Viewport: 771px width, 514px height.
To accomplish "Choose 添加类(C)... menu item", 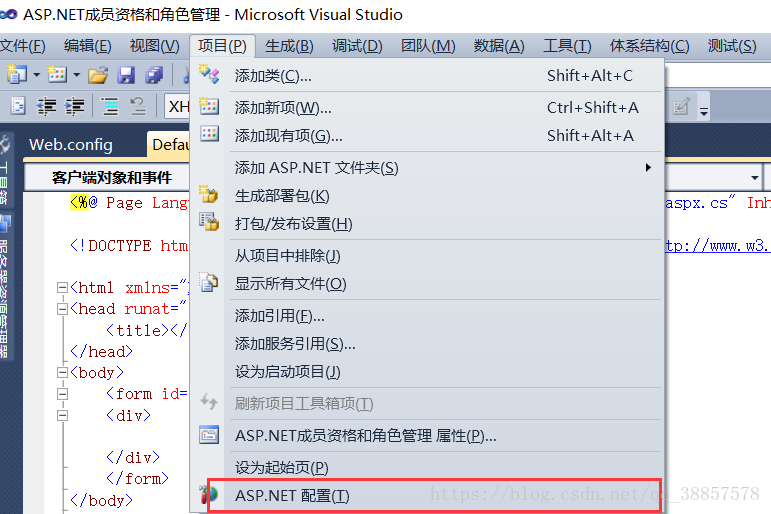I will 427,76.
